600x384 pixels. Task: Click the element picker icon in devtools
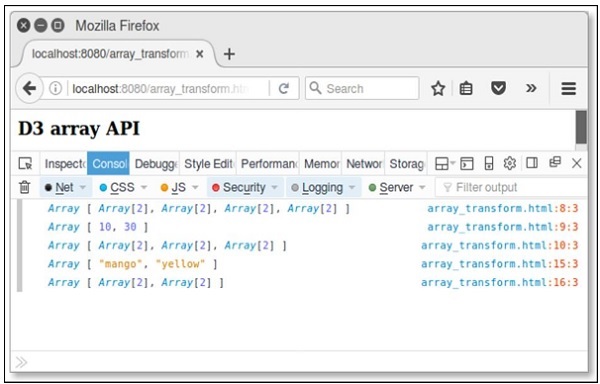coord(25,164)
